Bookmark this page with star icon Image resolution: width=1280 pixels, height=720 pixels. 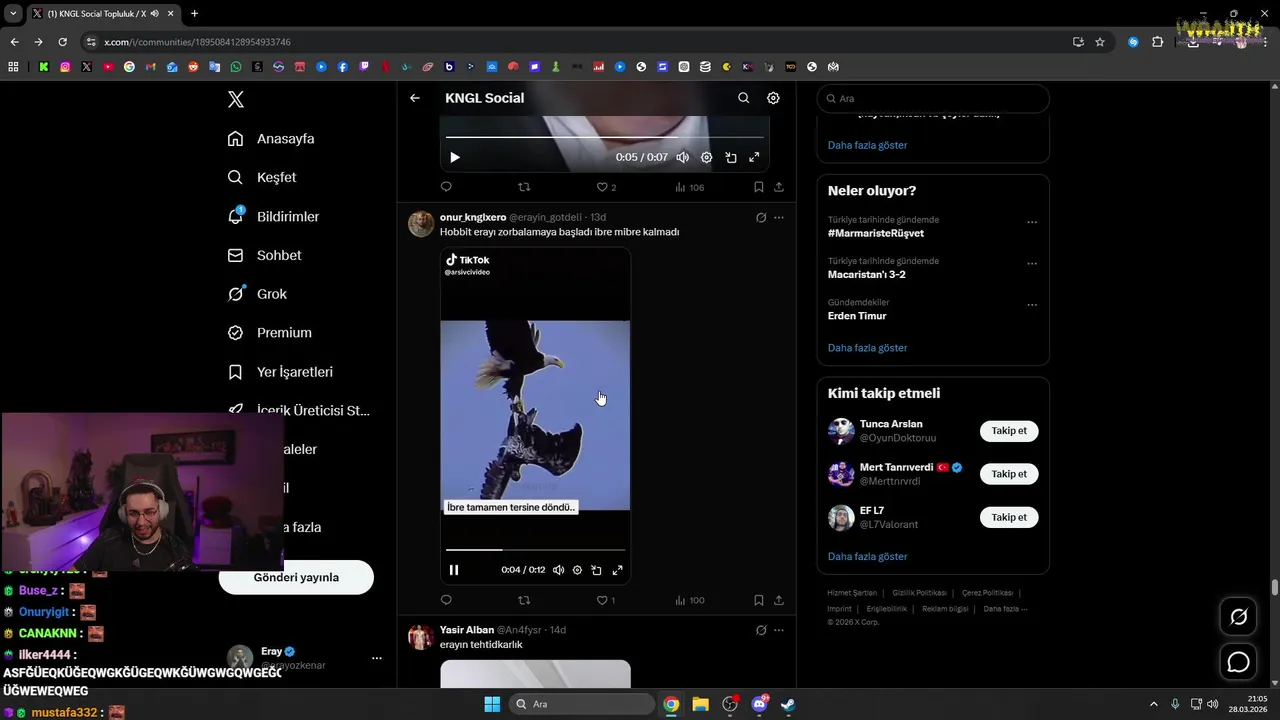click(1100, 42)
